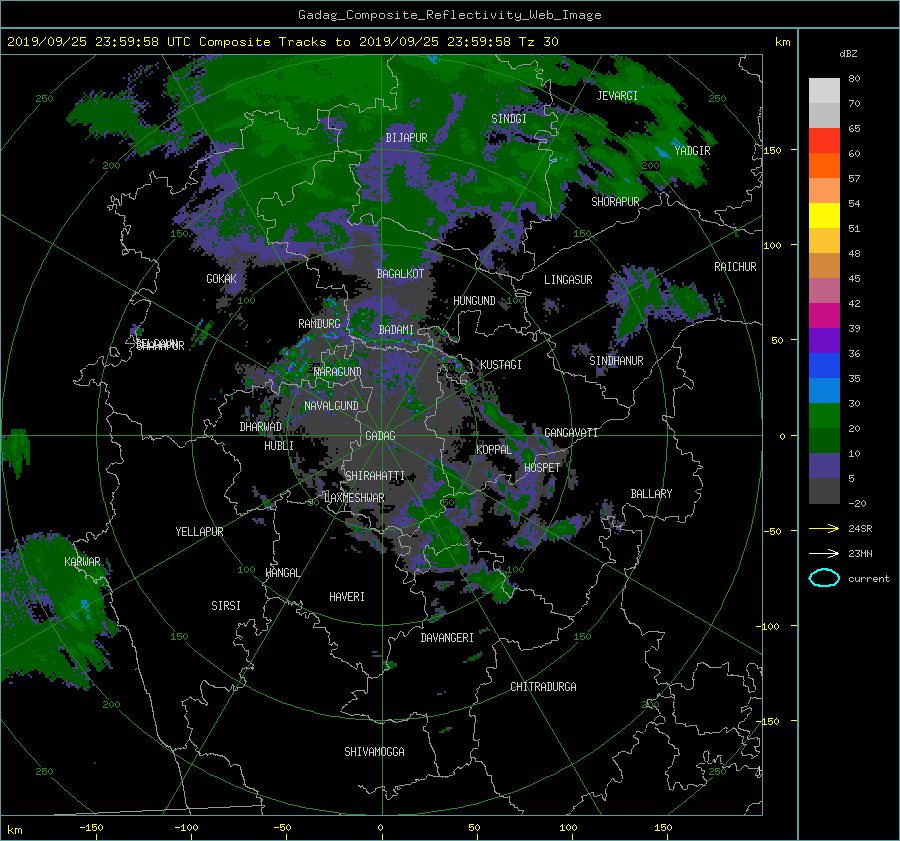This screenshot has height=841, width=900.
Task: Click the blue 35 dBZ legend swatch
Action: coord(824,366)
